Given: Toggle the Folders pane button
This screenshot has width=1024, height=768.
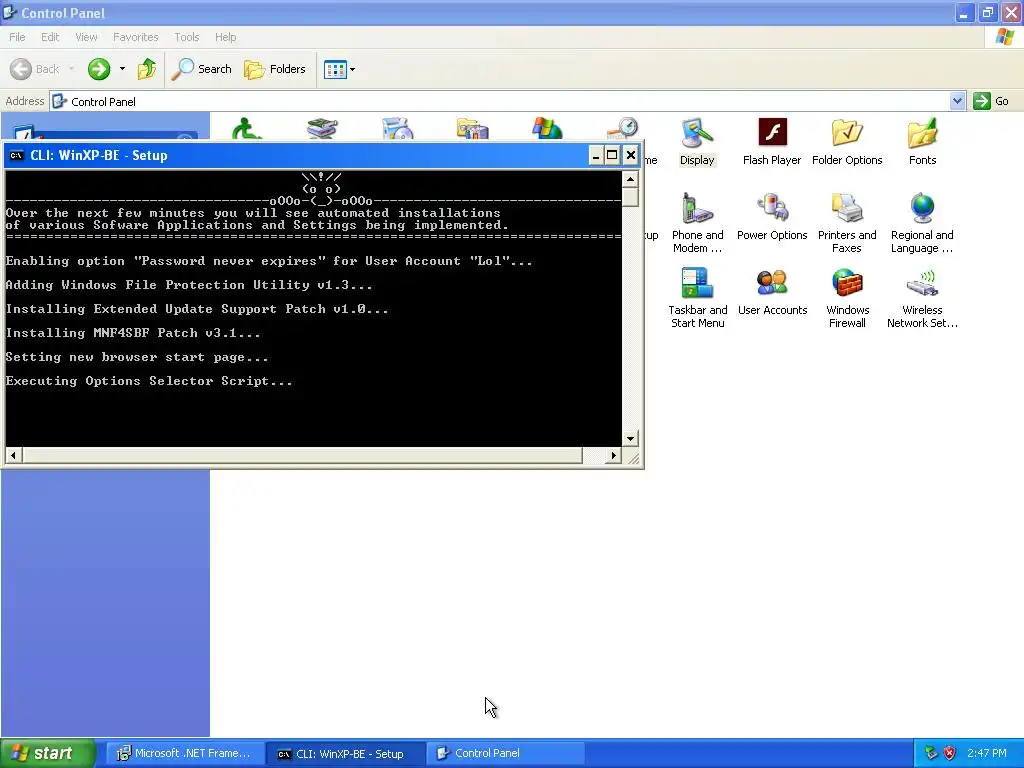Looking at the screenshot, I should click(274, 69).
